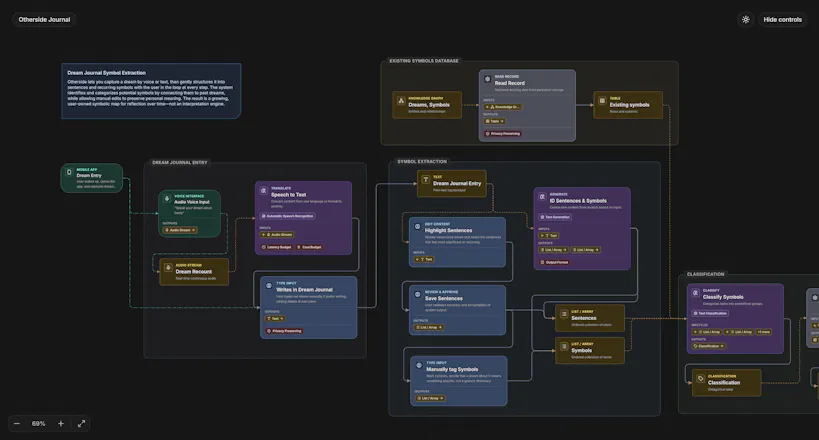Click the tag icon on Classification node
This screenshot has height=440, width=819.
coord(701,378)
